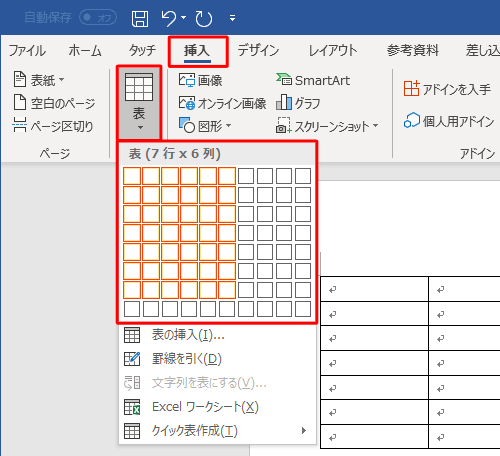Click アドインを入手 Get Add-ins
This screenshot has width=500, height=456.
tap(447, 89)
